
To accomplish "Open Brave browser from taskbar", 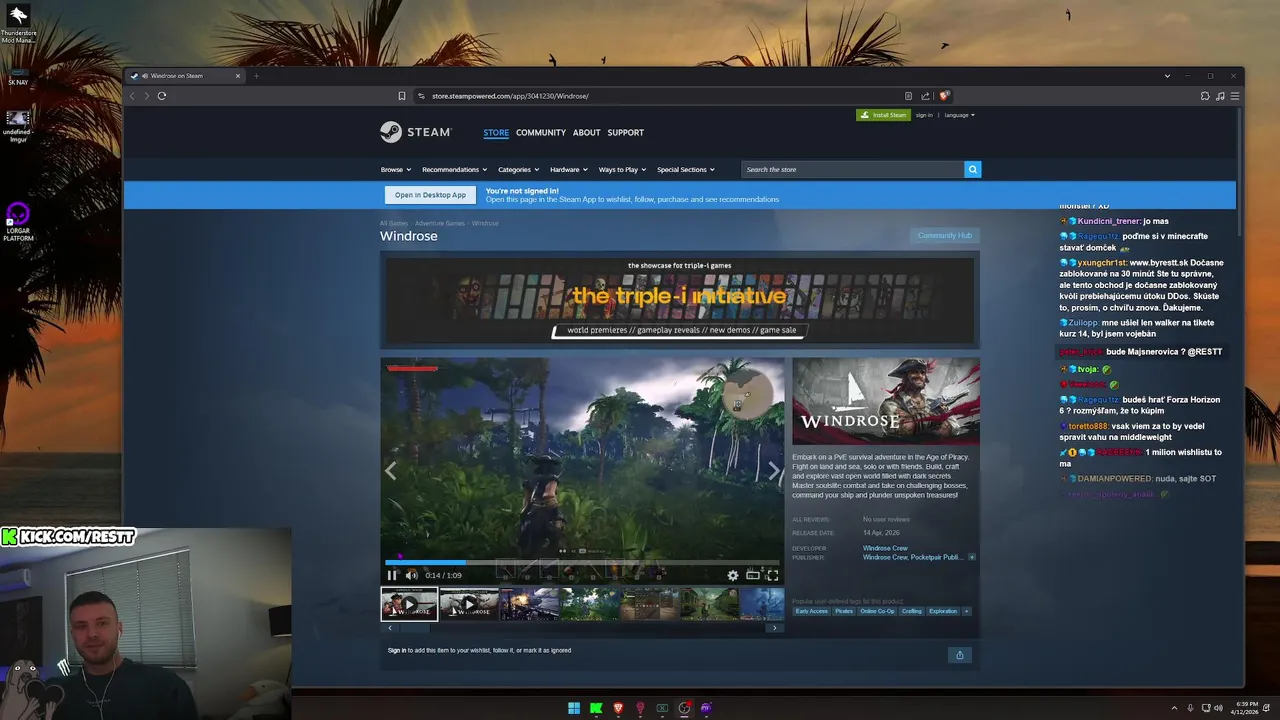I will 618,708.
